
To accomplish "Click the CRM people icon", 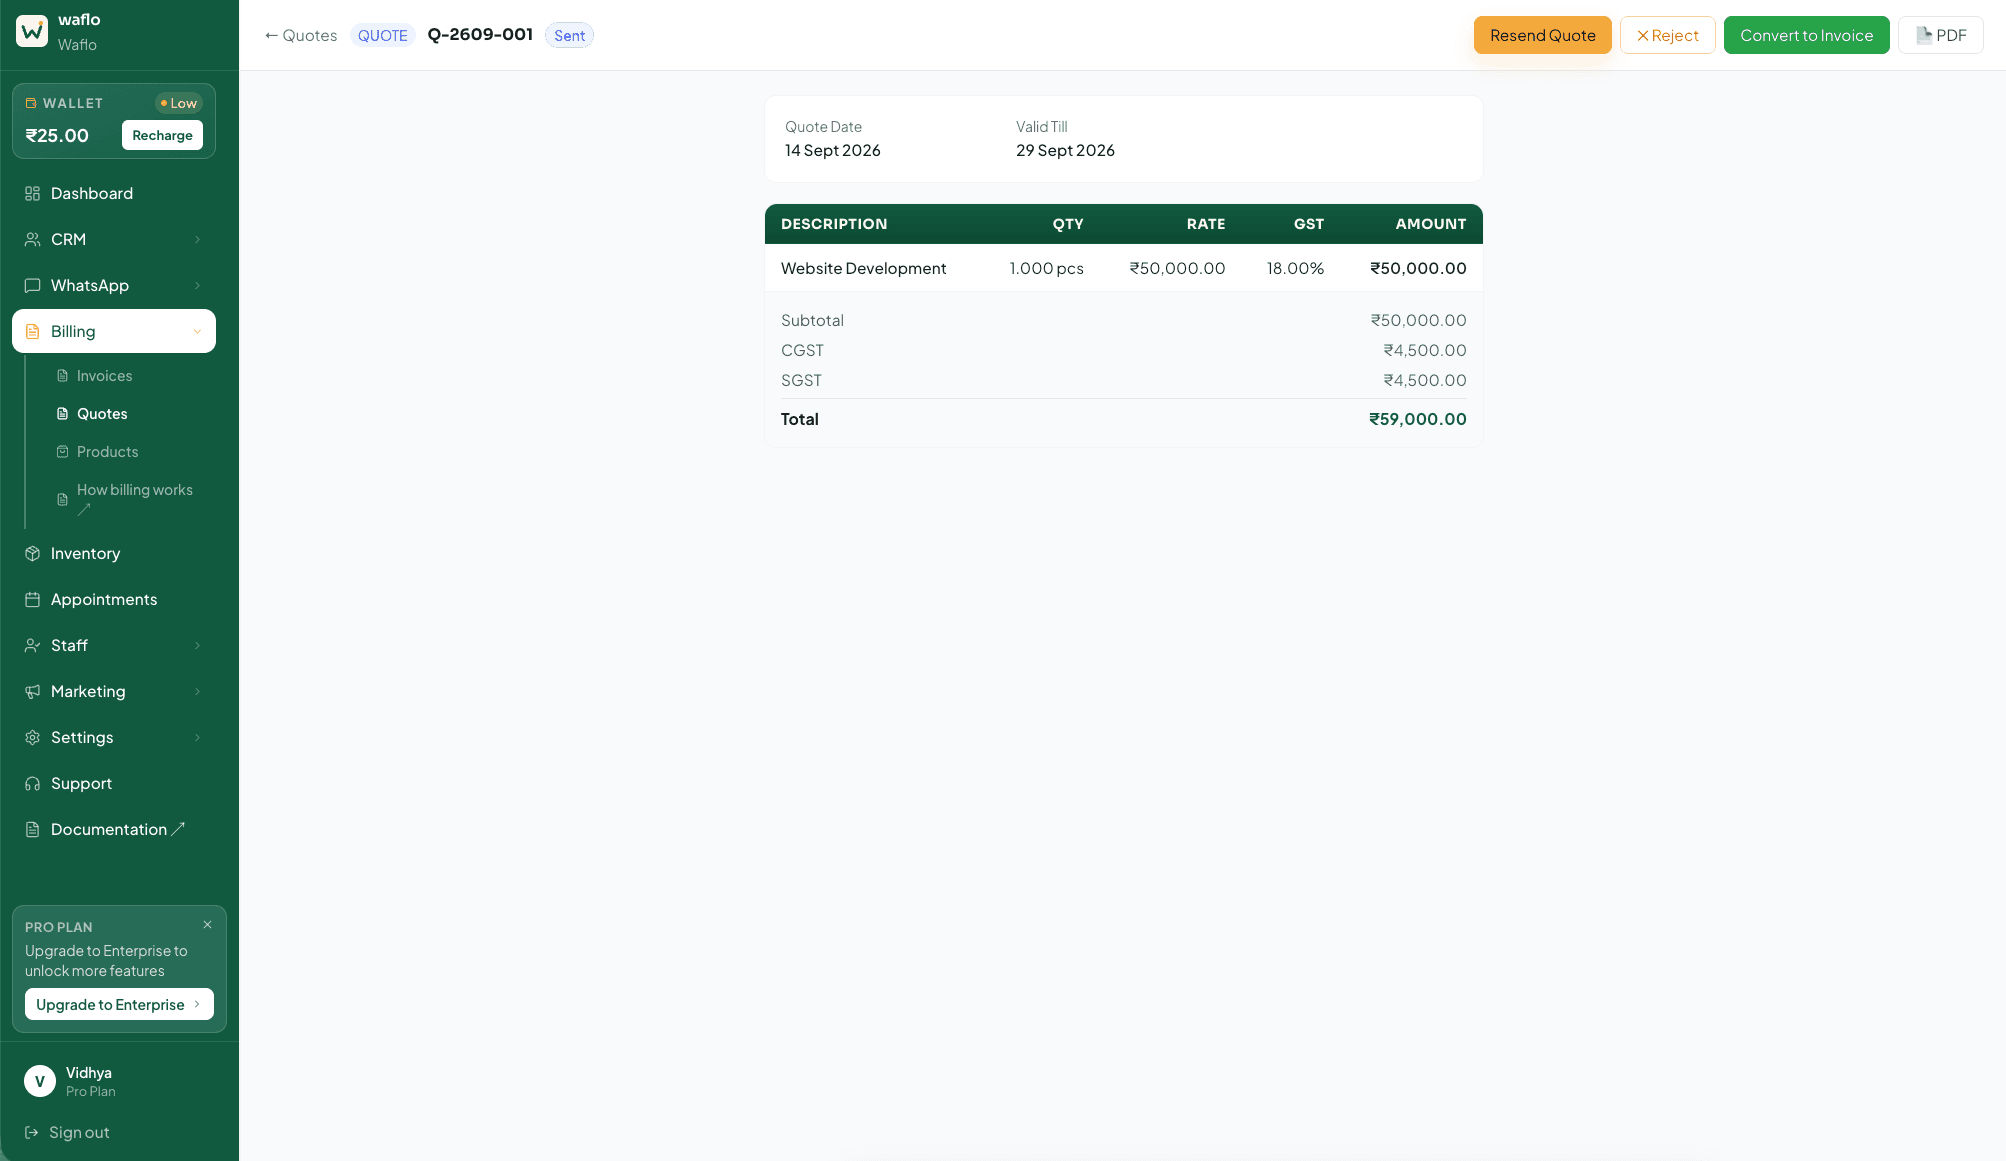I will point(32,239).
